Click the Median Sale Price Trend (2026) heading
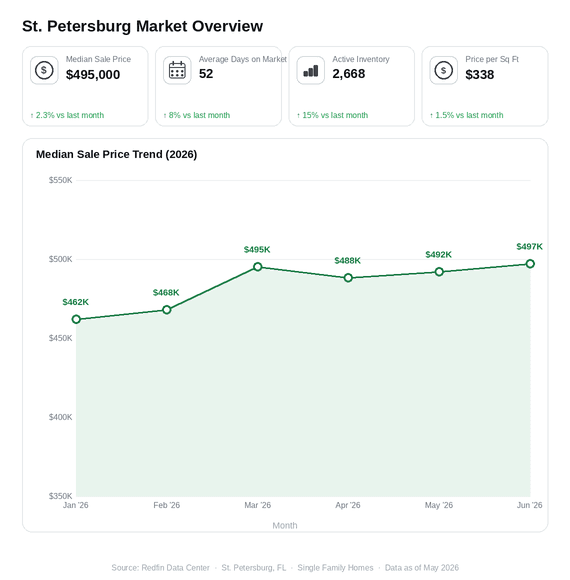This screenshot has height=580, width=570. tap(117, 154)
